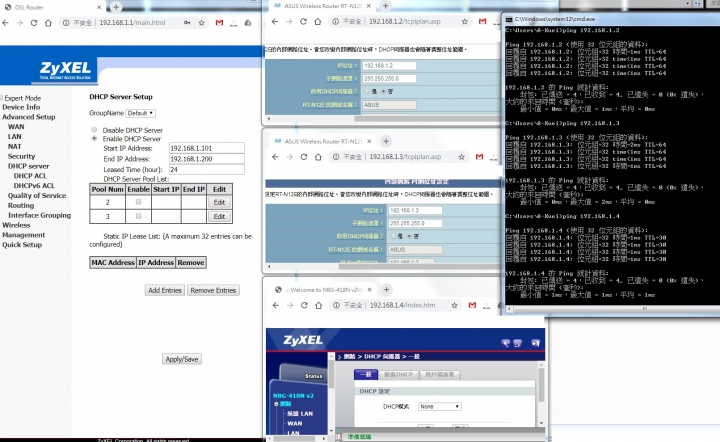The width and height of the screenshot is (720, 442).
Task: Open new tab next to DSL Router tab
Action: pyautogui.click(x=116, y=7)
